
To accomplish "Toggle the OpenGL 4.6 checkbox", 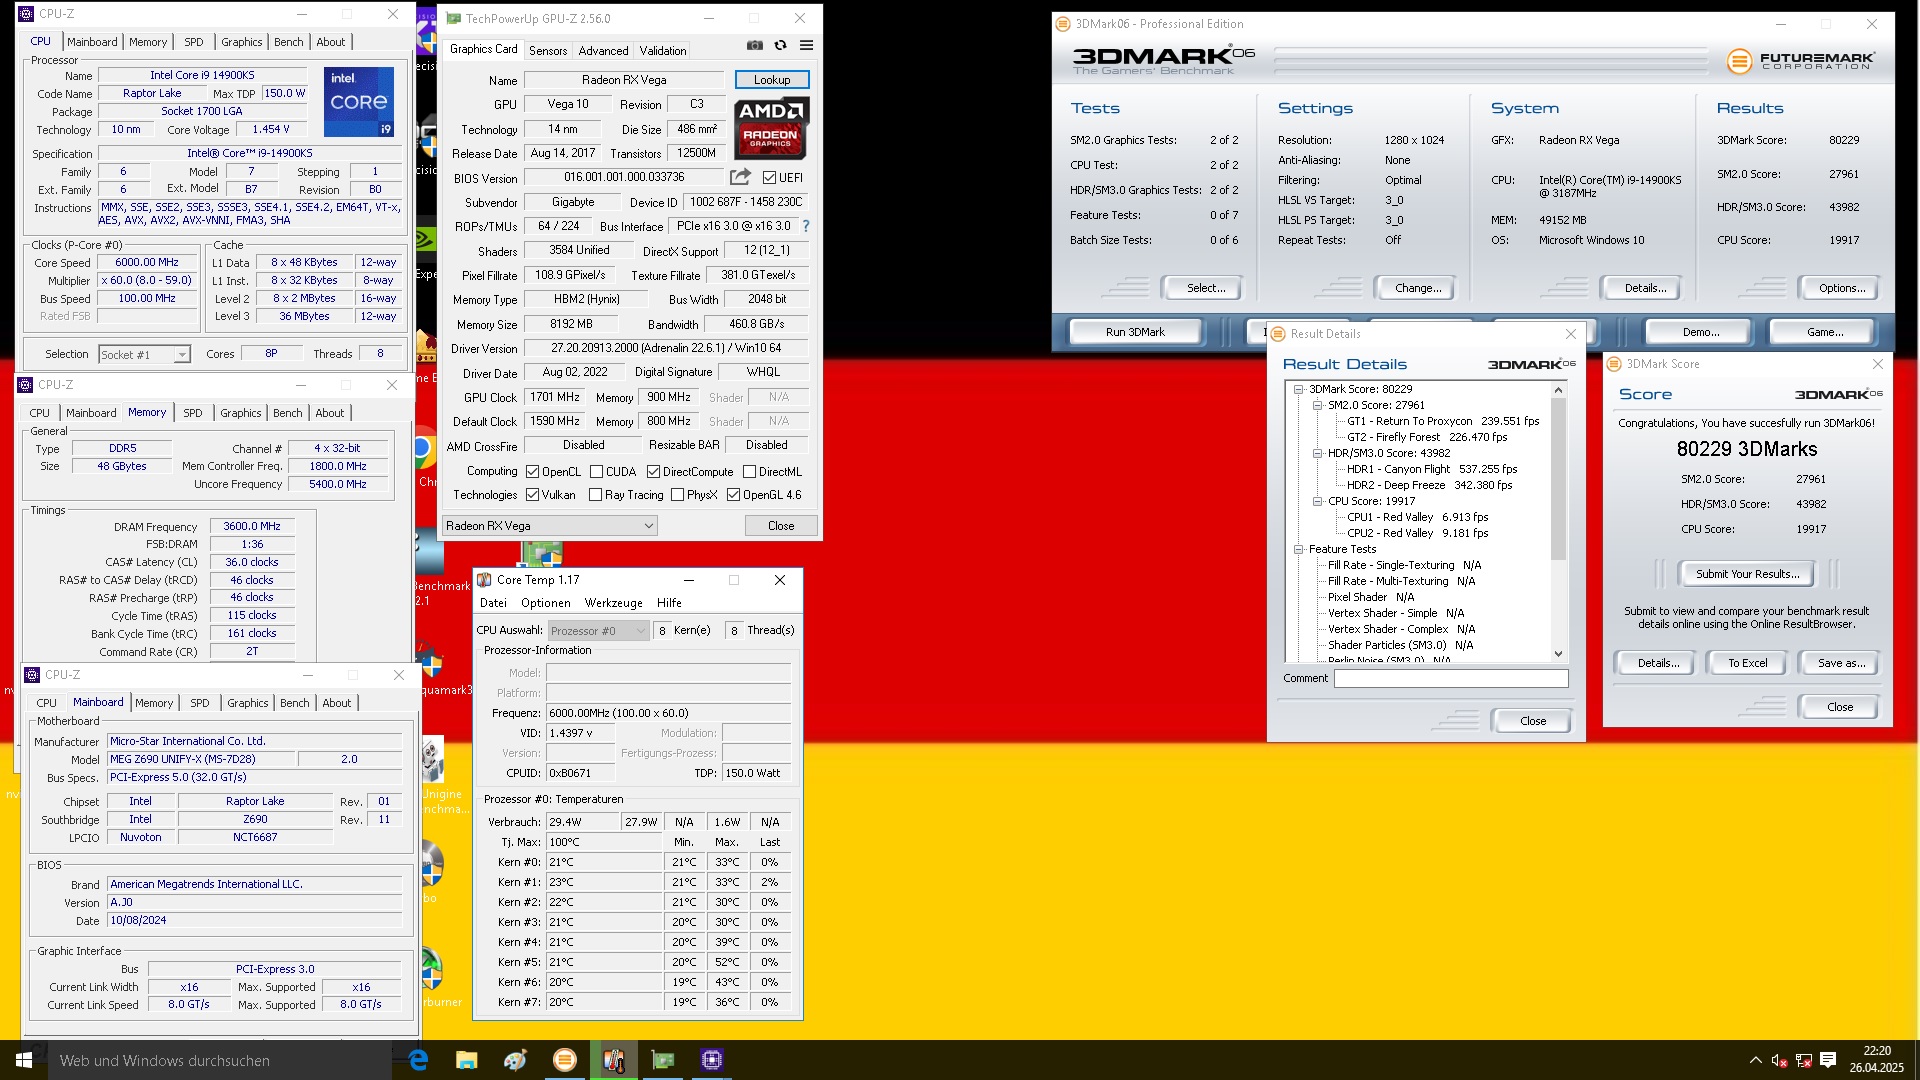I will [x=733, y=495].
